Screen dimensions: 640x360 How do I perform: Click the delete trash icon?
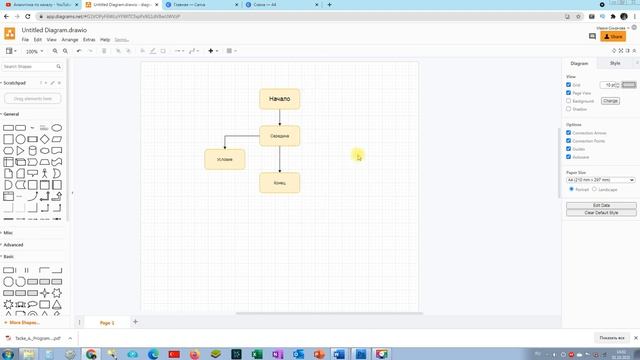104,51
